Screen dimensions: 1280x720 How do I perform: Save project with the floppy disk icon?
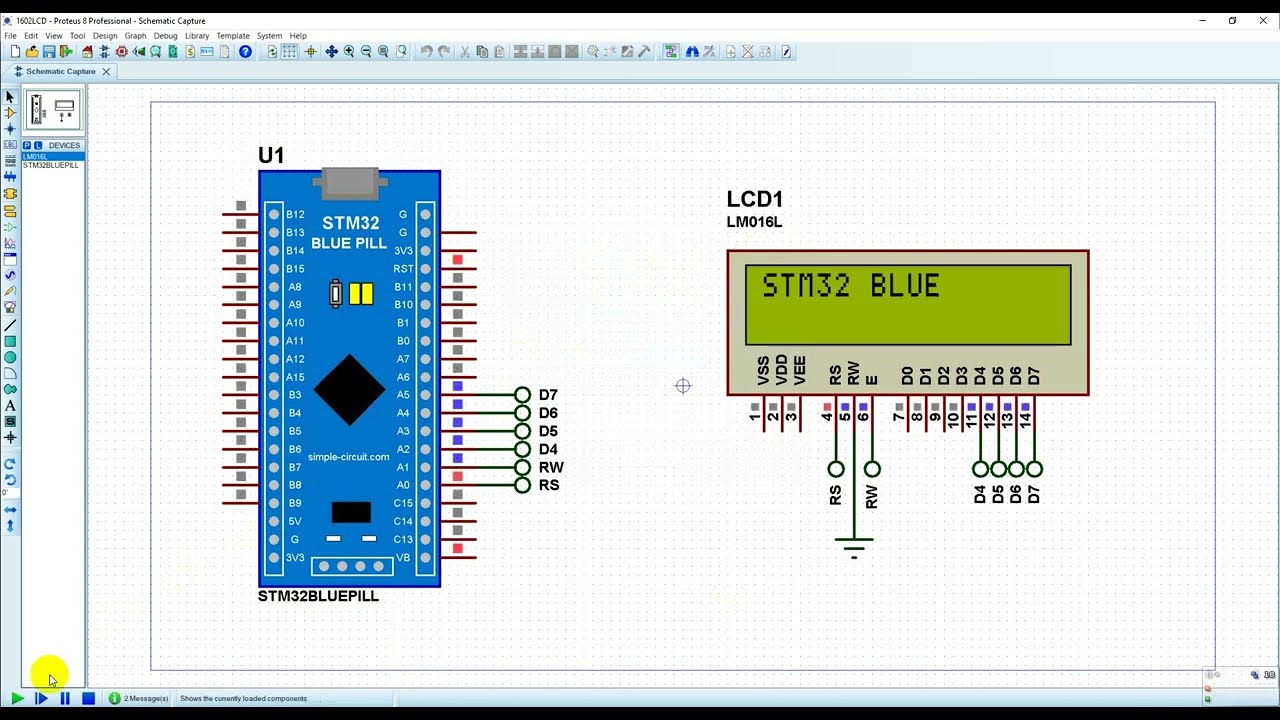point(49,52)
